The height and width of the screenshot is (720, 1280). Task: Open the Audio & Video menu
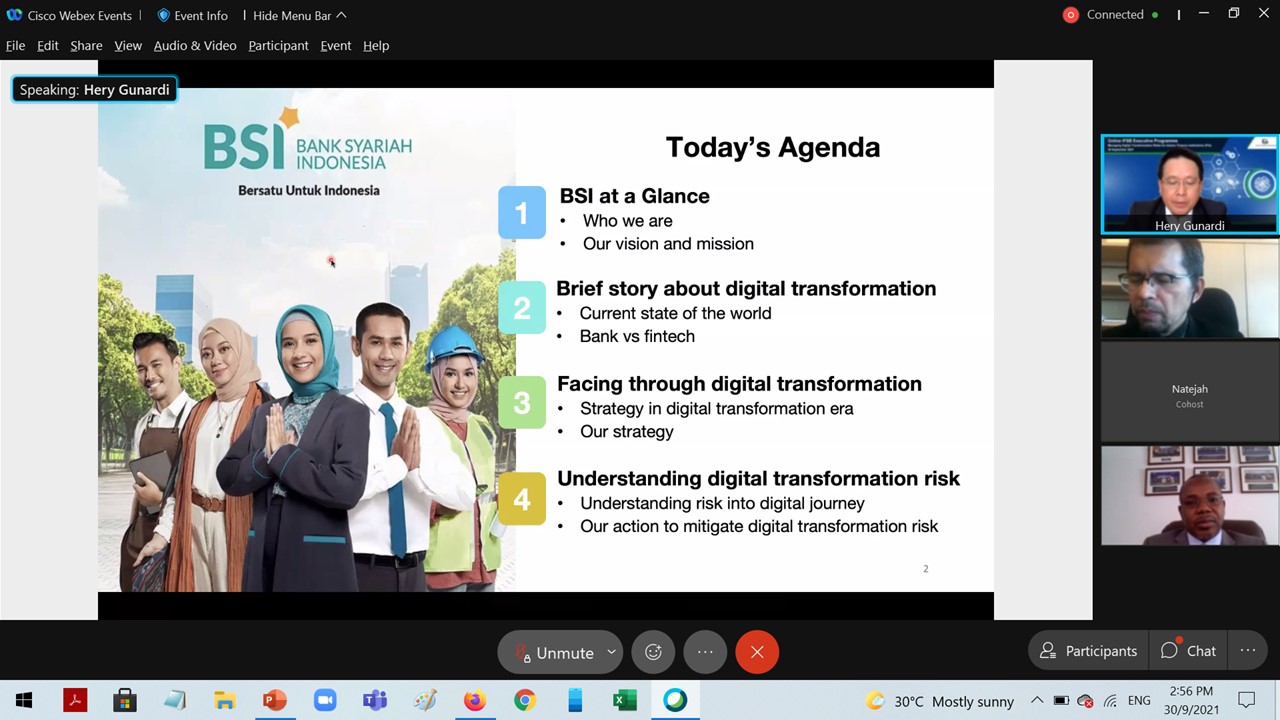pos(195,45)
